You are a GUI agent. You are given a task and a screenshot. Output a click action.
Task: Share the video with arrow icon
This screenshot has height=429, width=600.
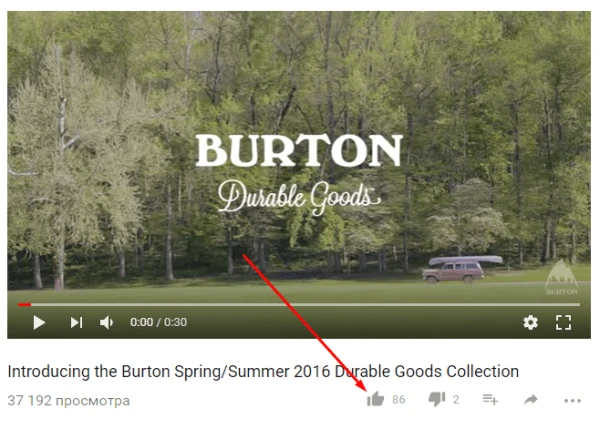tap(531, 400)
